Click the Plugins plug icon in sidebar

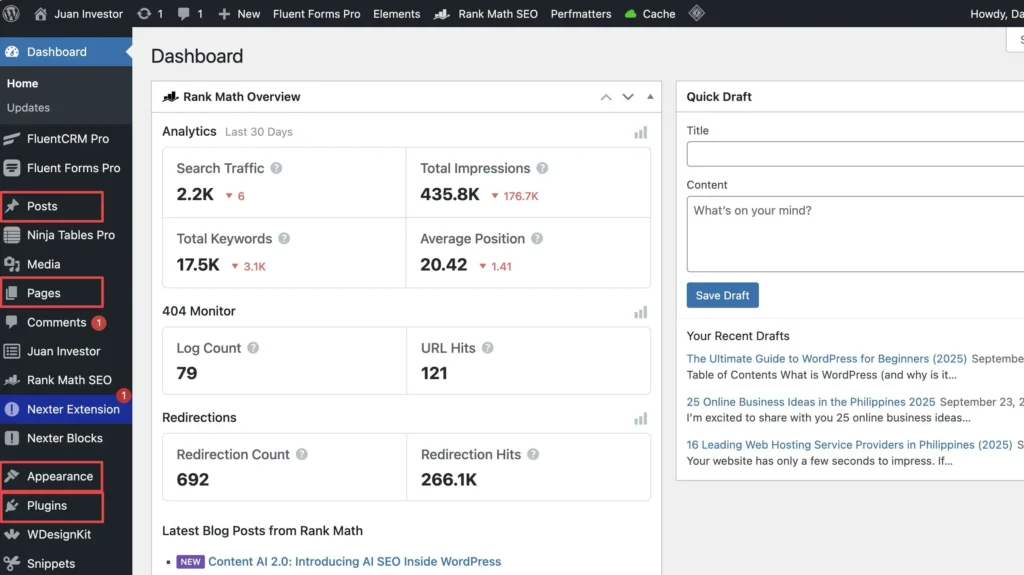(x=12, y=505)
